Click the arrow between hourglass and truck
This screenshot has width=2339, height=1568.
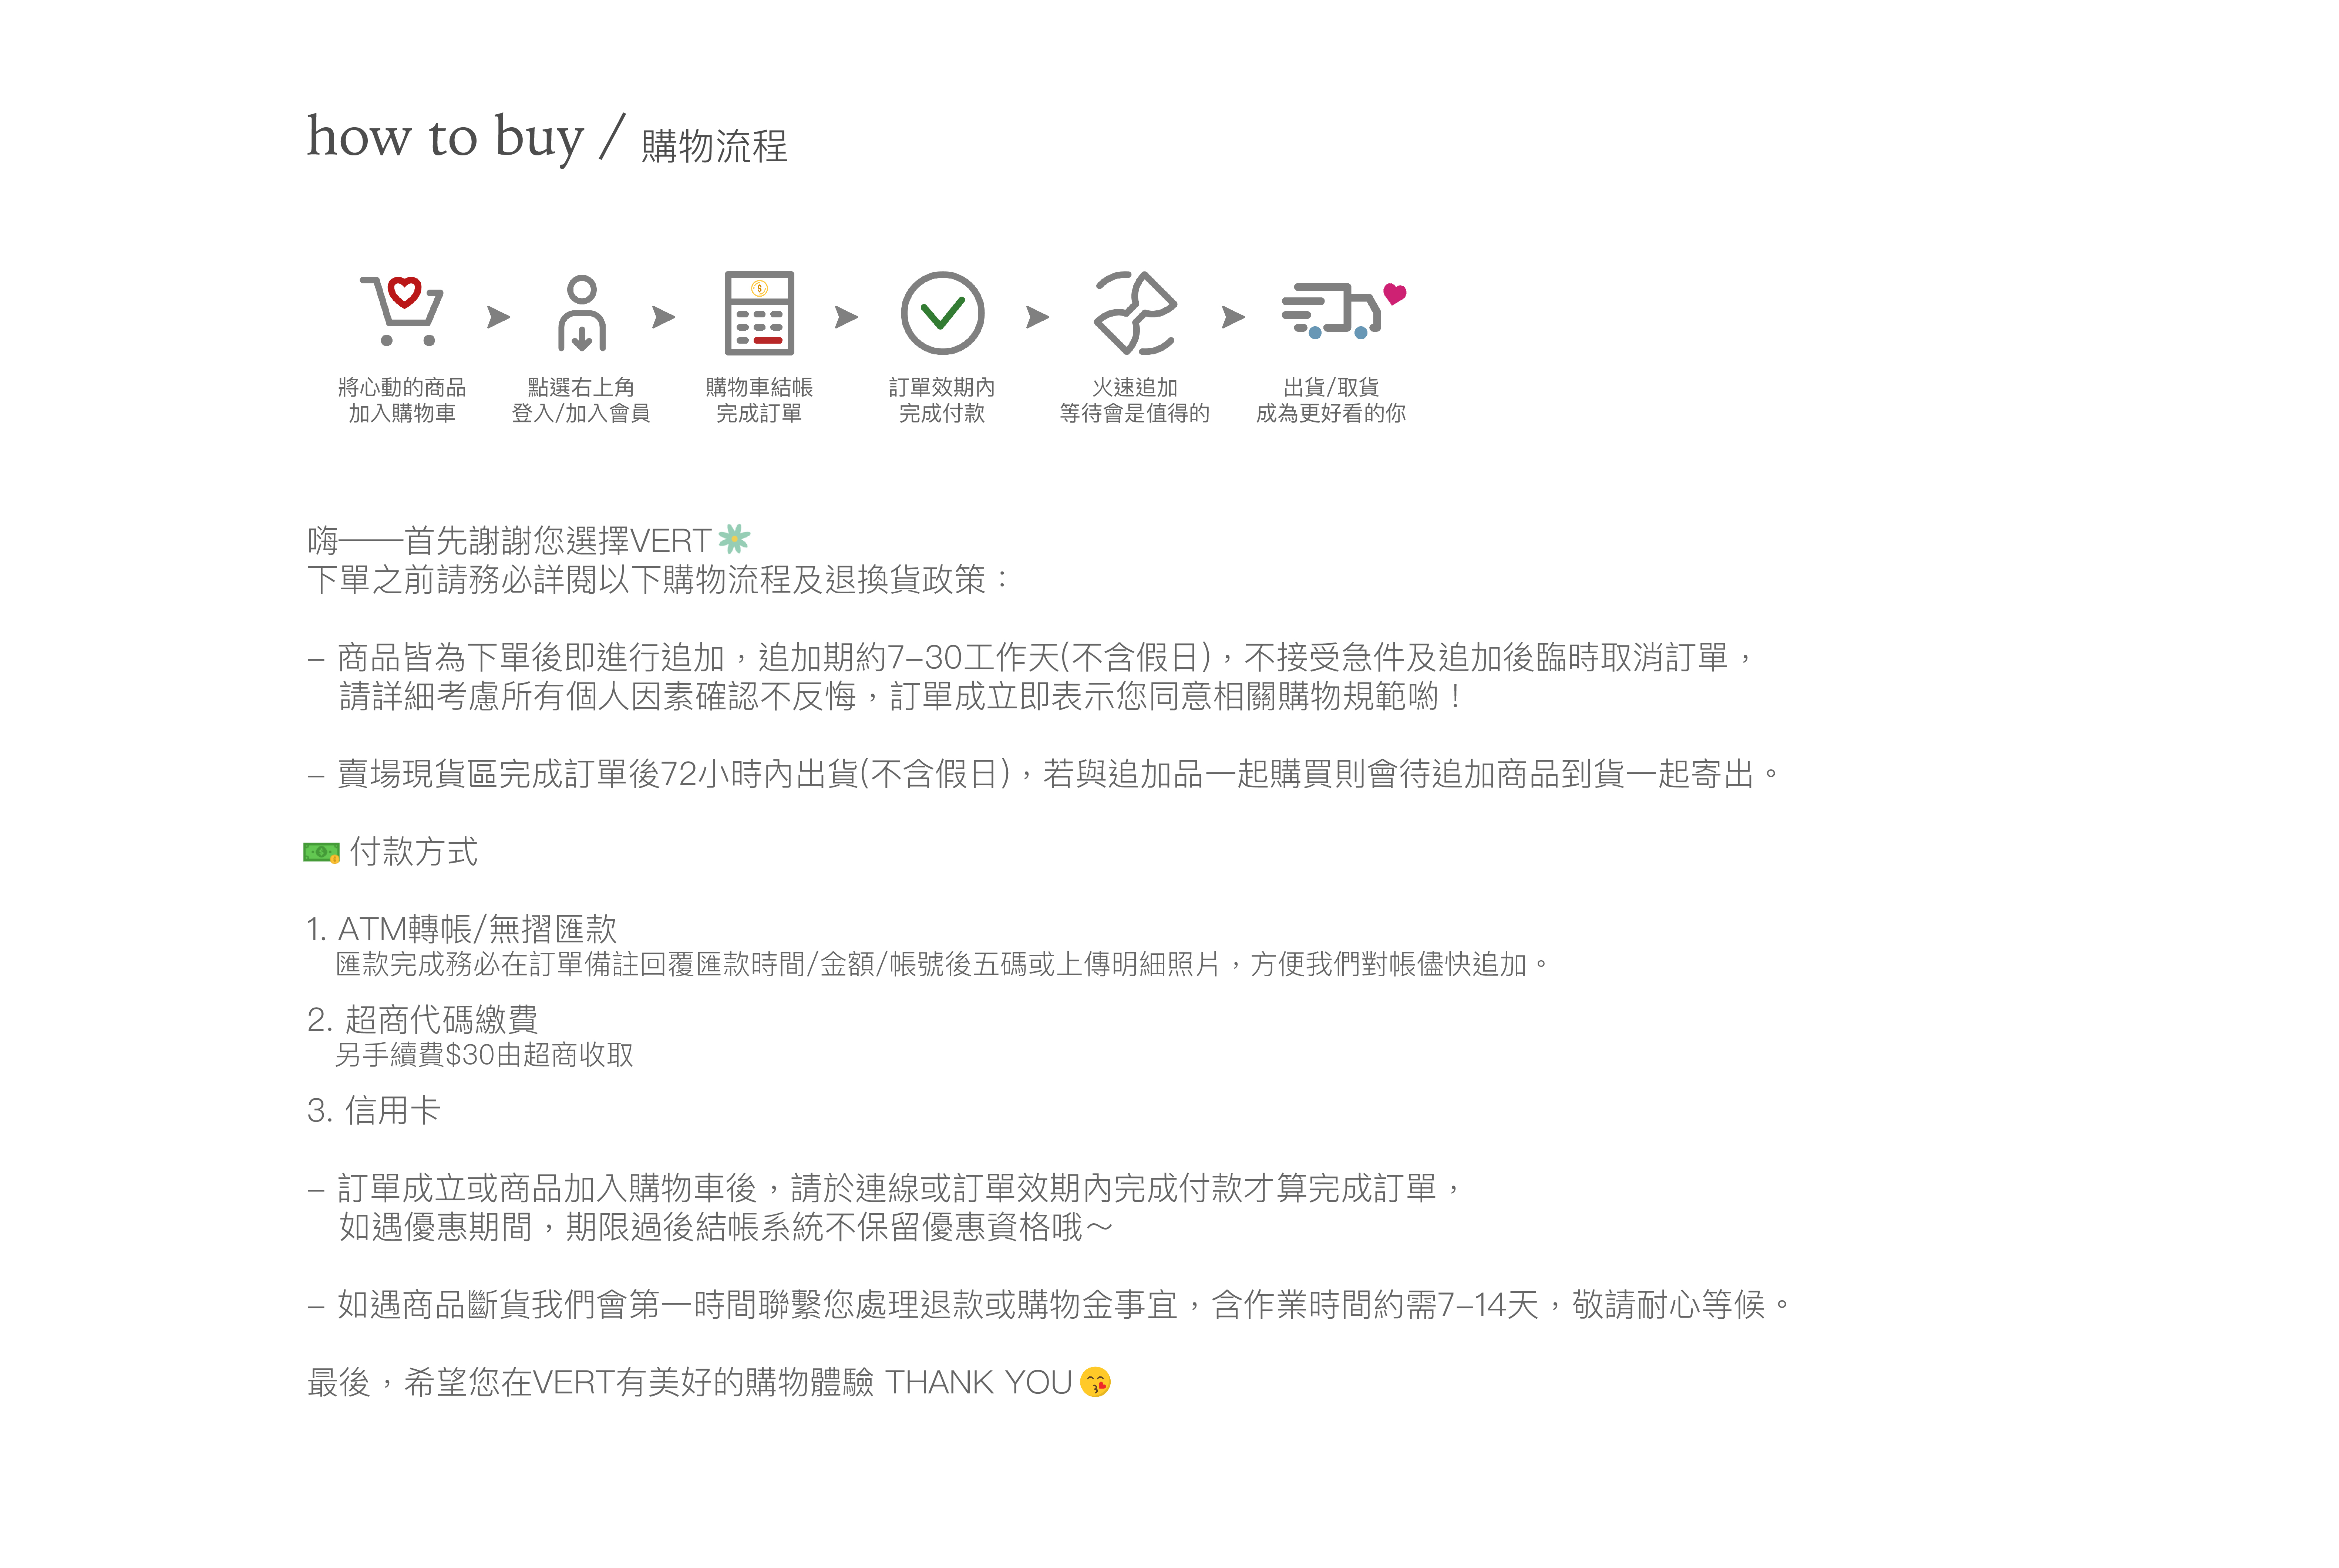(1233, 317)
